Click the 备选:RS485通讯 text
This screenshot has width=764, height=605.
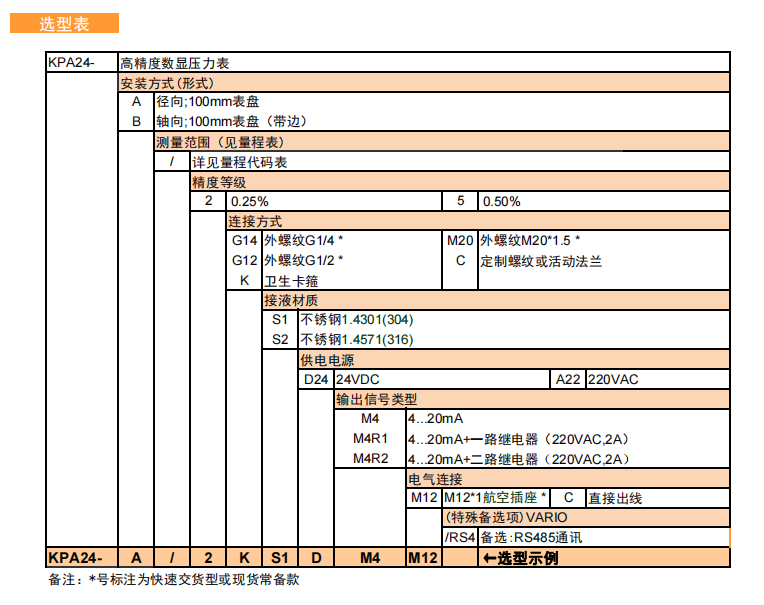[531, 538]
